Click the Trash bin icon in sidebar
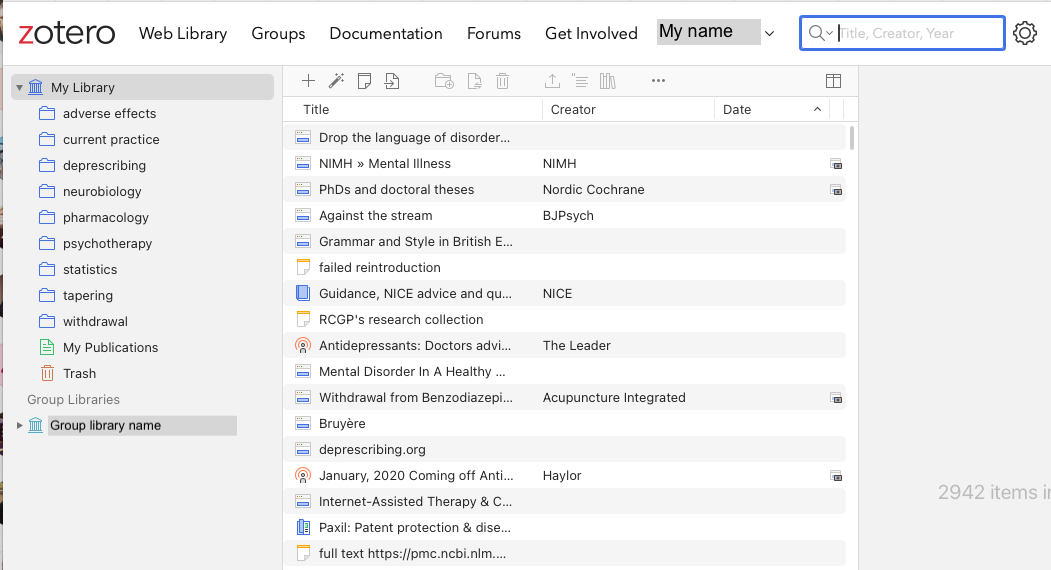This screenshot has width=1051, height=570. point(47,373)
